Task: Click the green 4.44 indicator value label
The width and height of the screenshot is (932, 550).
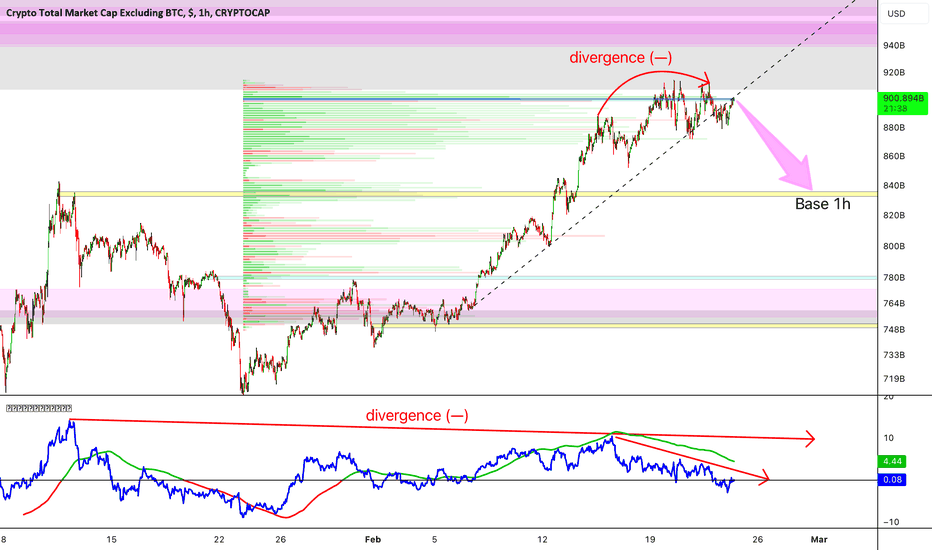Action: point(892,461)
